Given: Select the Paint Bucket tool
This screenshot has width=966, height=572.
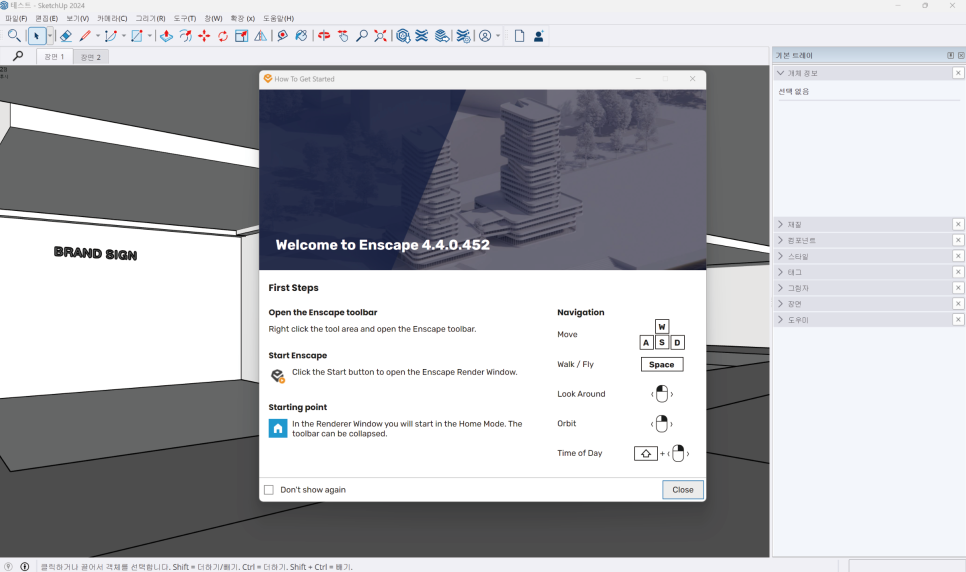Looking at the screenshot, I should (301, 36).
